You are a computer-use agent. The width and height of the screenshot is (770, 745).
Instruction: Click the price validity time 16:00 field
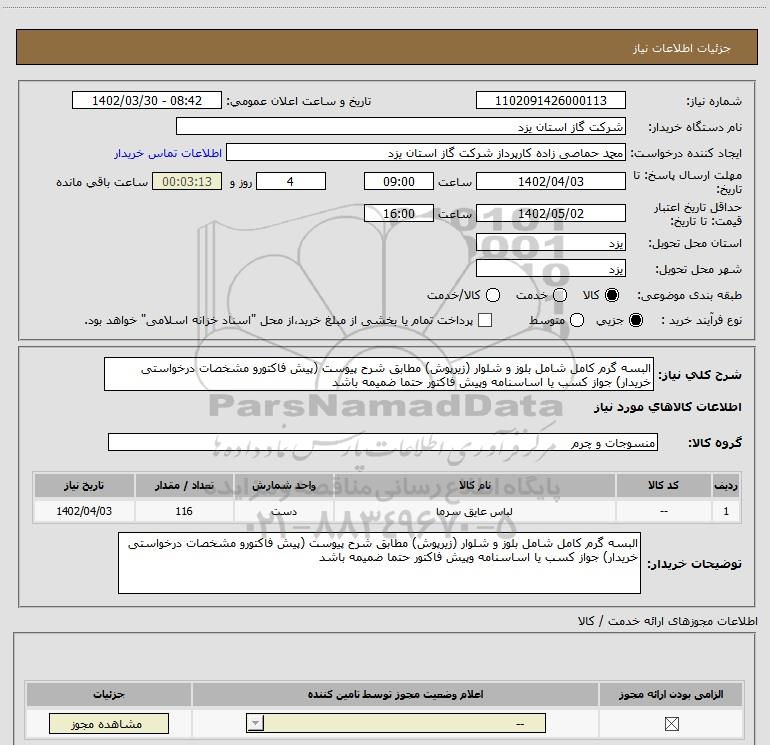[399, 213]
